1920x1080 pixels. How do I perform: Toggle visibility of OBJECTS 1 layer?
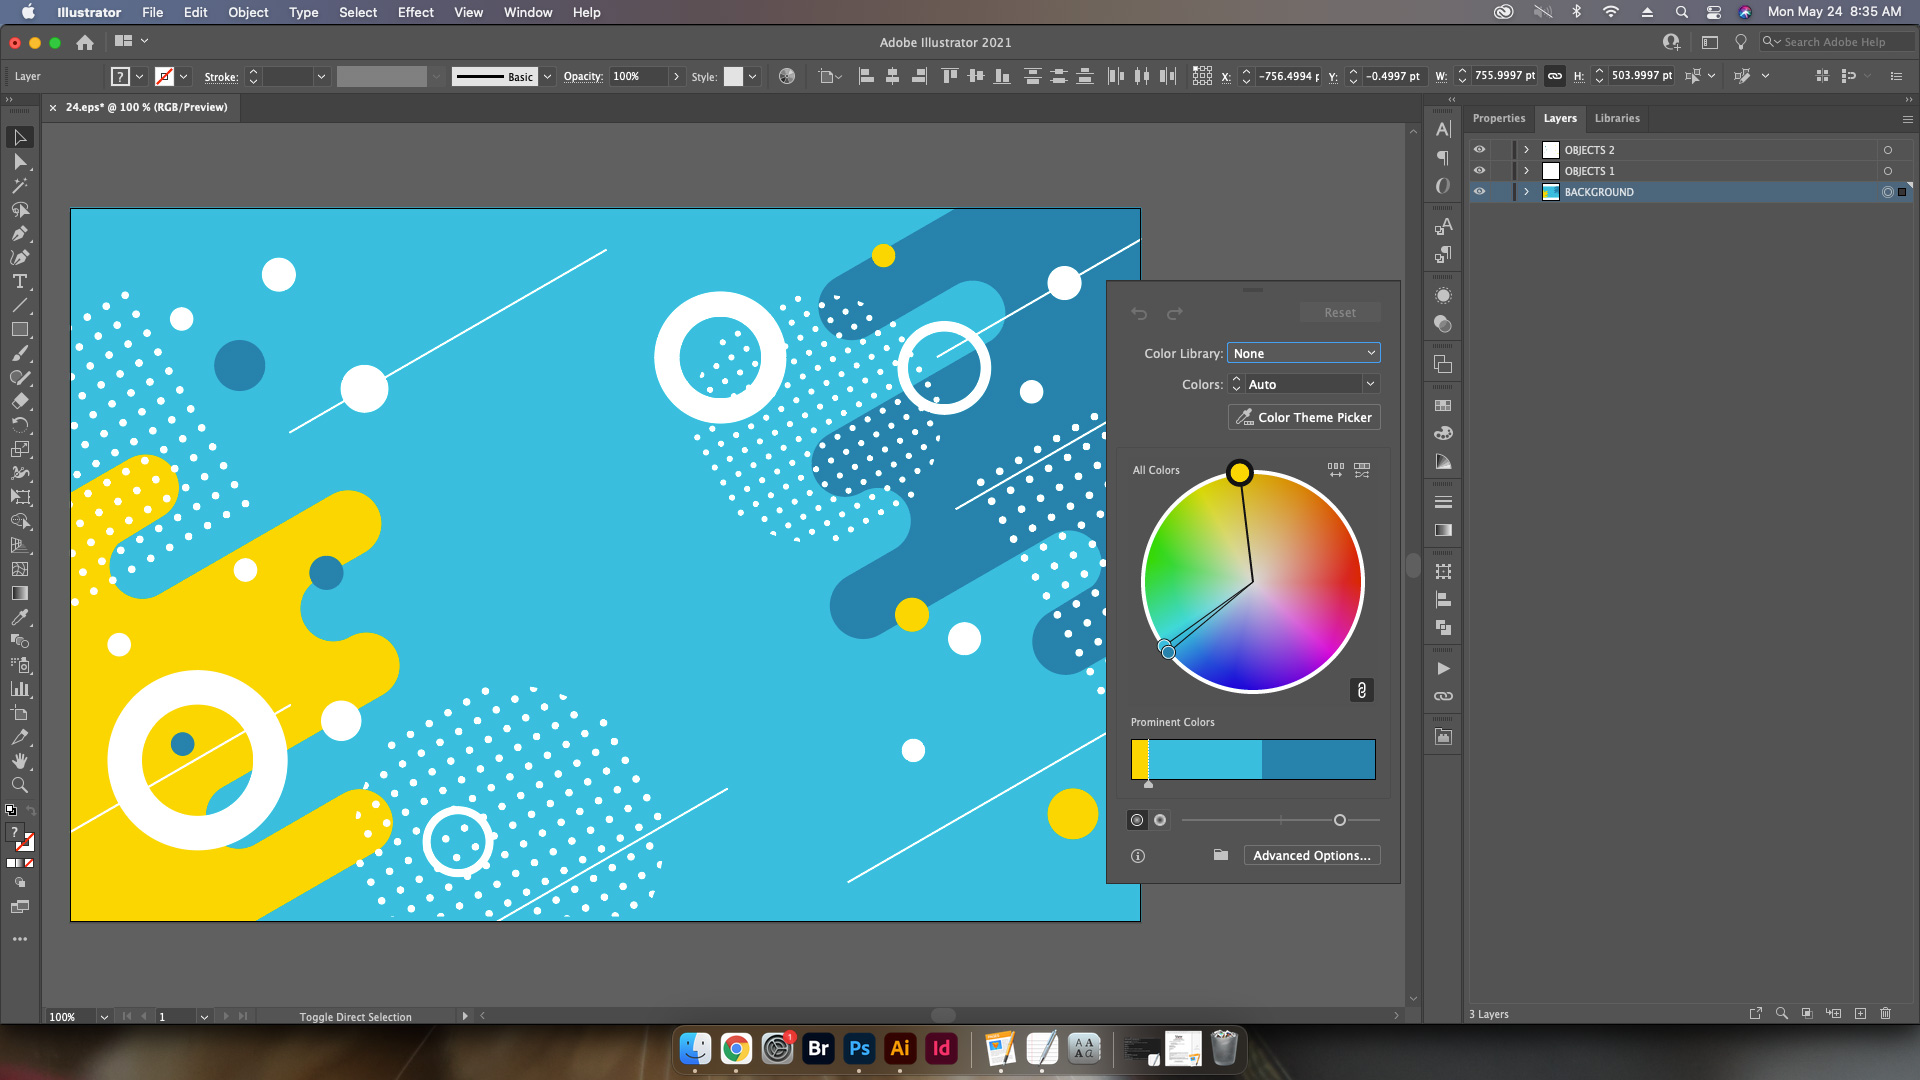coord(1480,170)
